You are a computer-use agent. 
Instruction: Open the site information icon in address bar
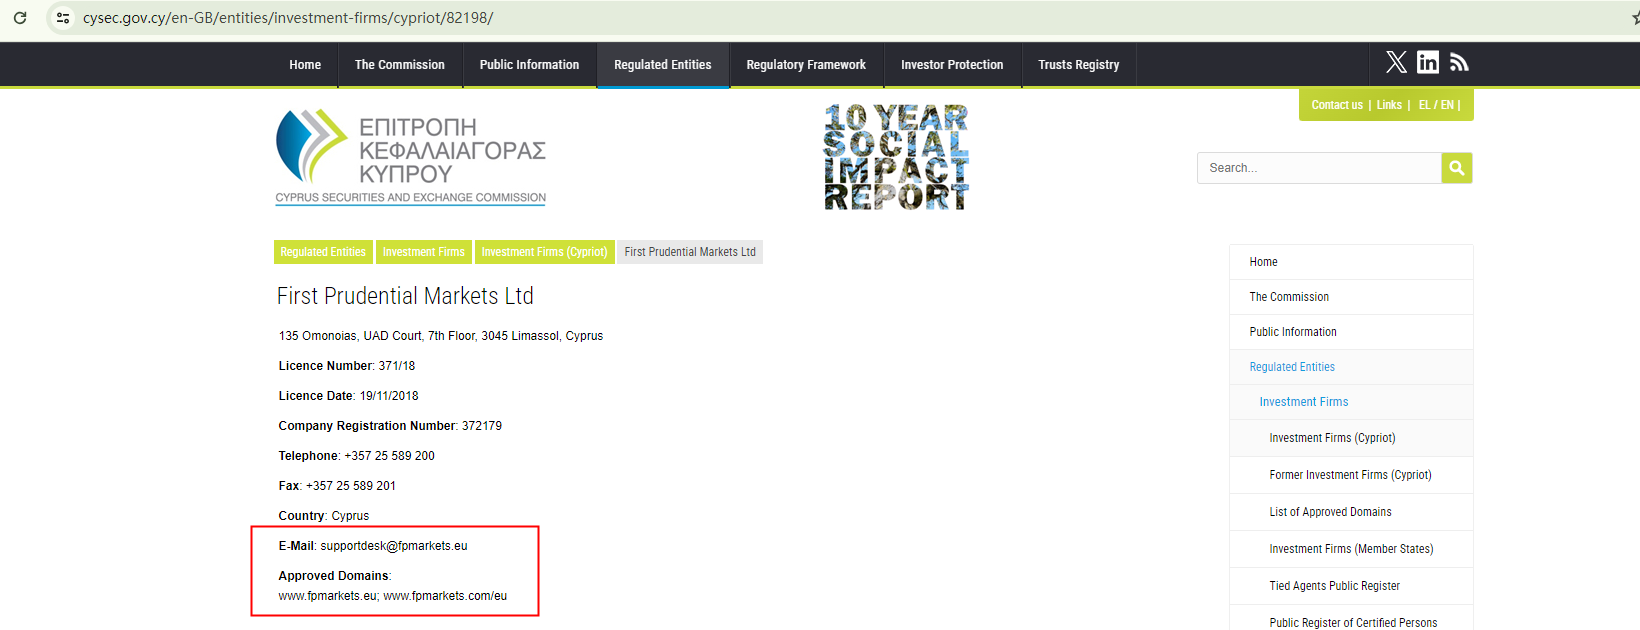(63, 18)
